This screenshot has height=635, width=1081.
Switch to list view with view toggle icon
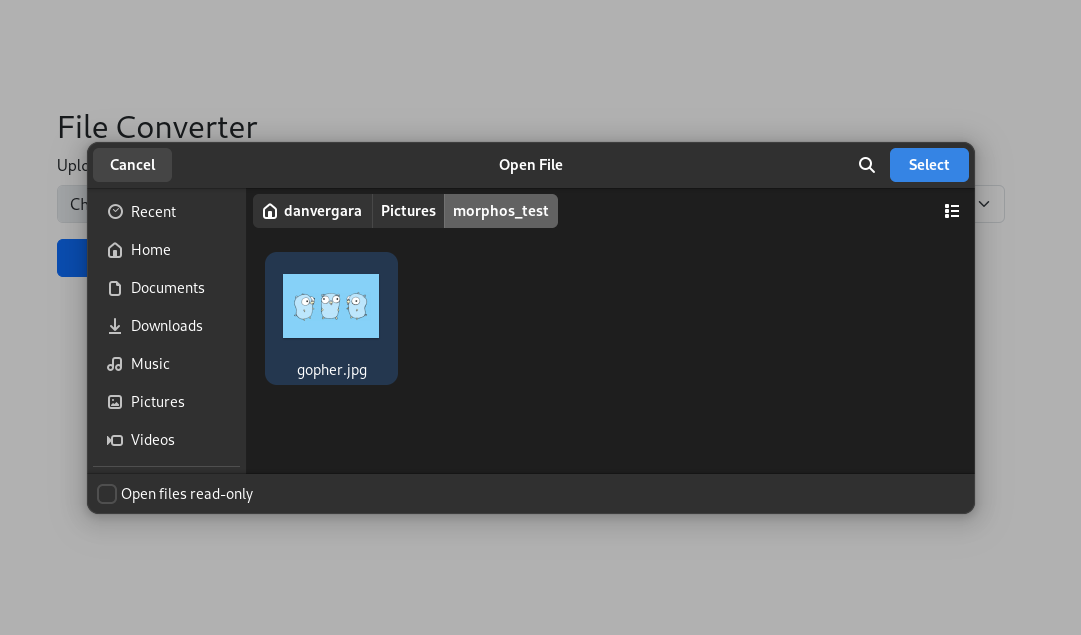click(951, 211)
